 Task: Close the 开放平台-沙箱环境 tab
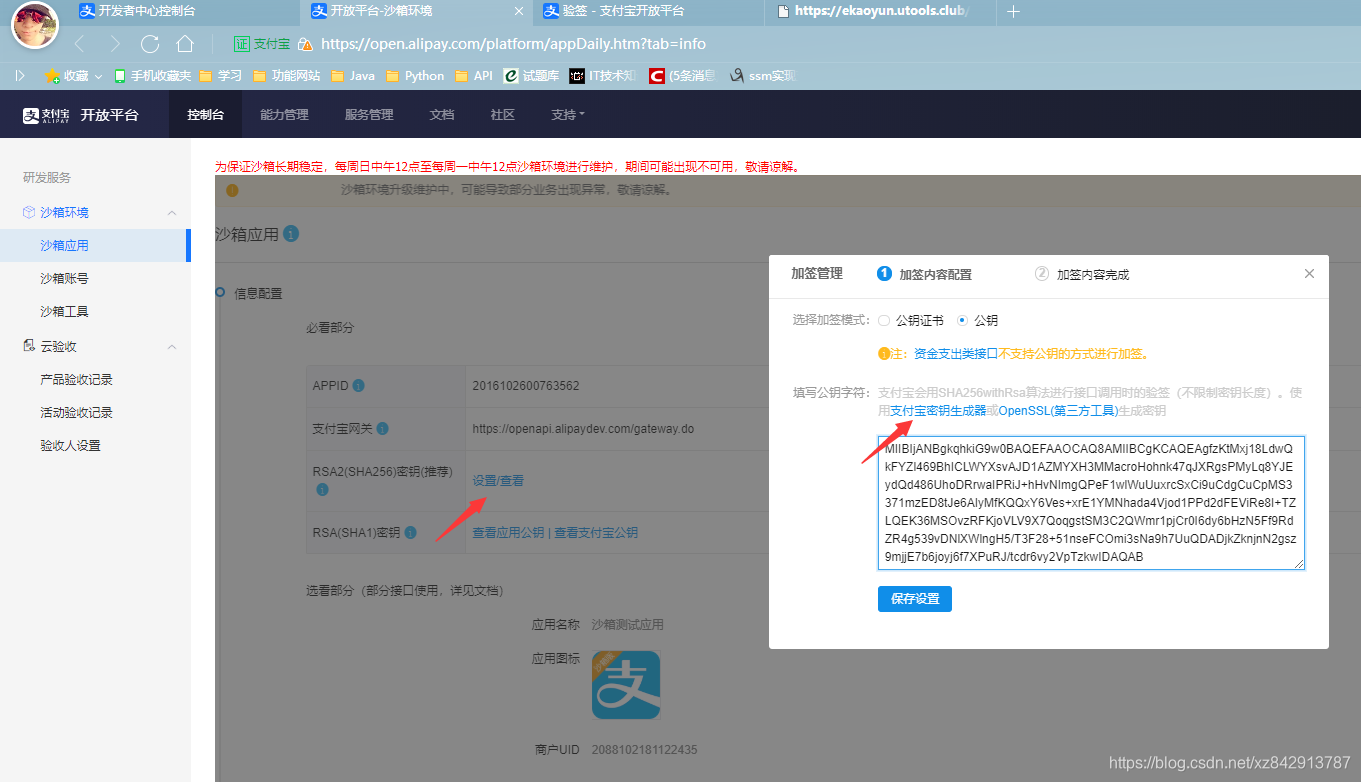pyautogui.click(x=518, y=11)
